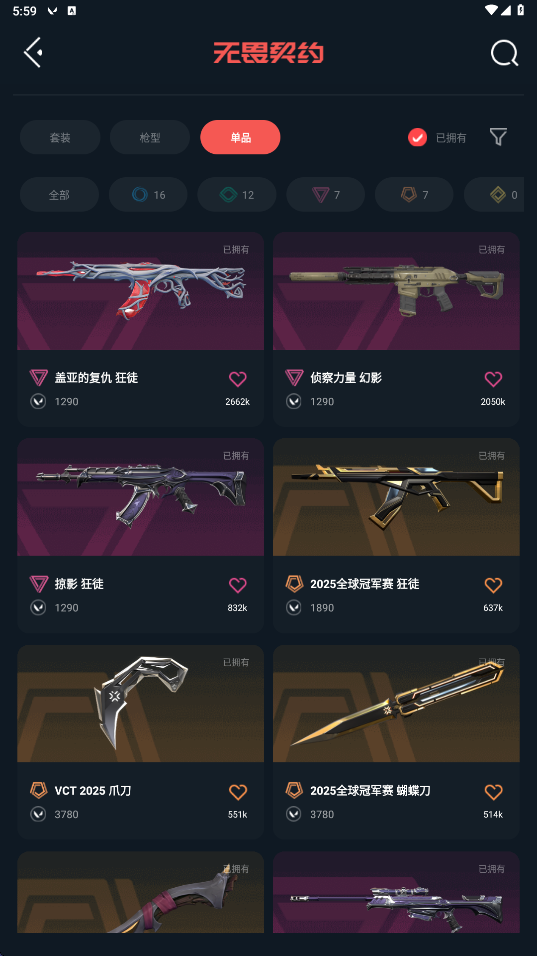Open the 盖亚的复仇 狂徒 weapon thumbnail

(140, 291)
